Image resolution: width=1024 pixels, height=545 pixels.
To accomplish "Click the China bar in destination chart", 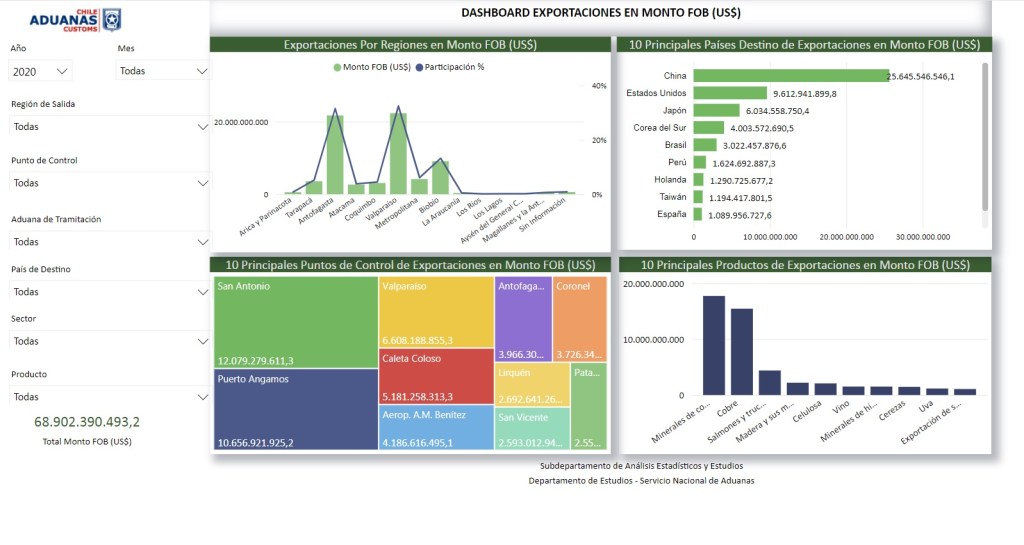I will point(790,76).
